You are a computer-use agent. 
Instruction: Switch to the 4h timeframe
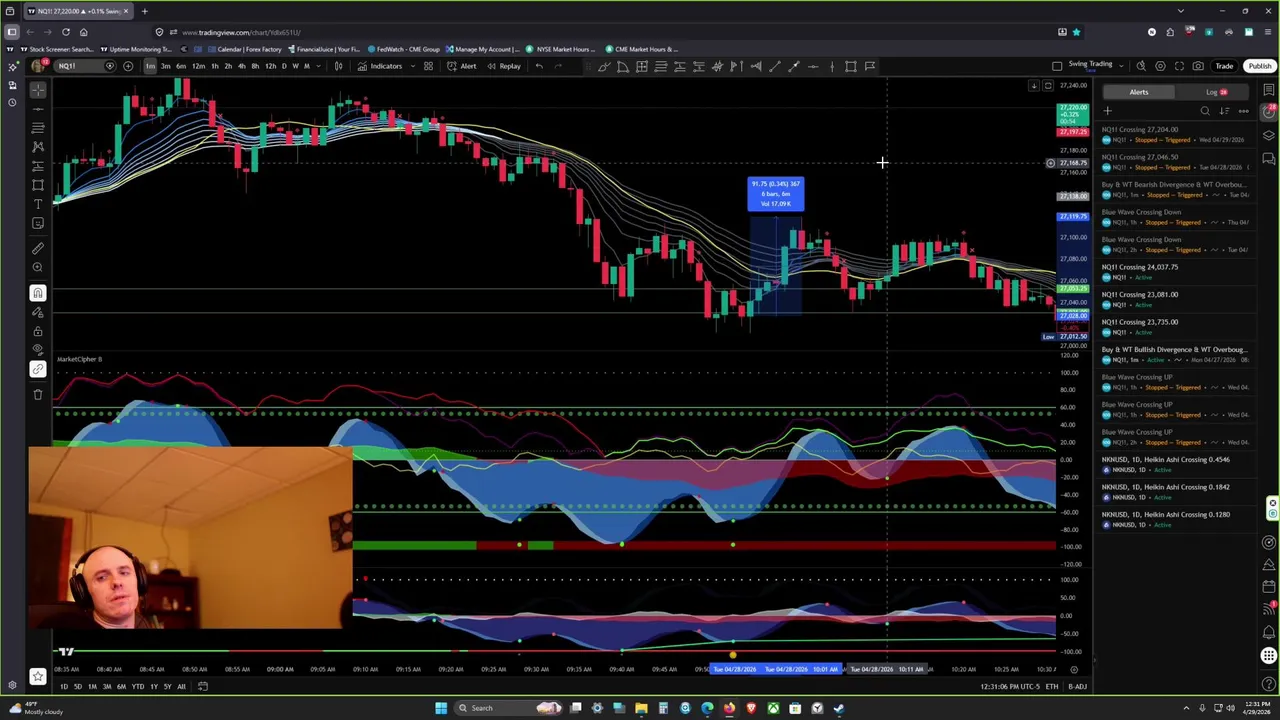[x=241, y=66]
